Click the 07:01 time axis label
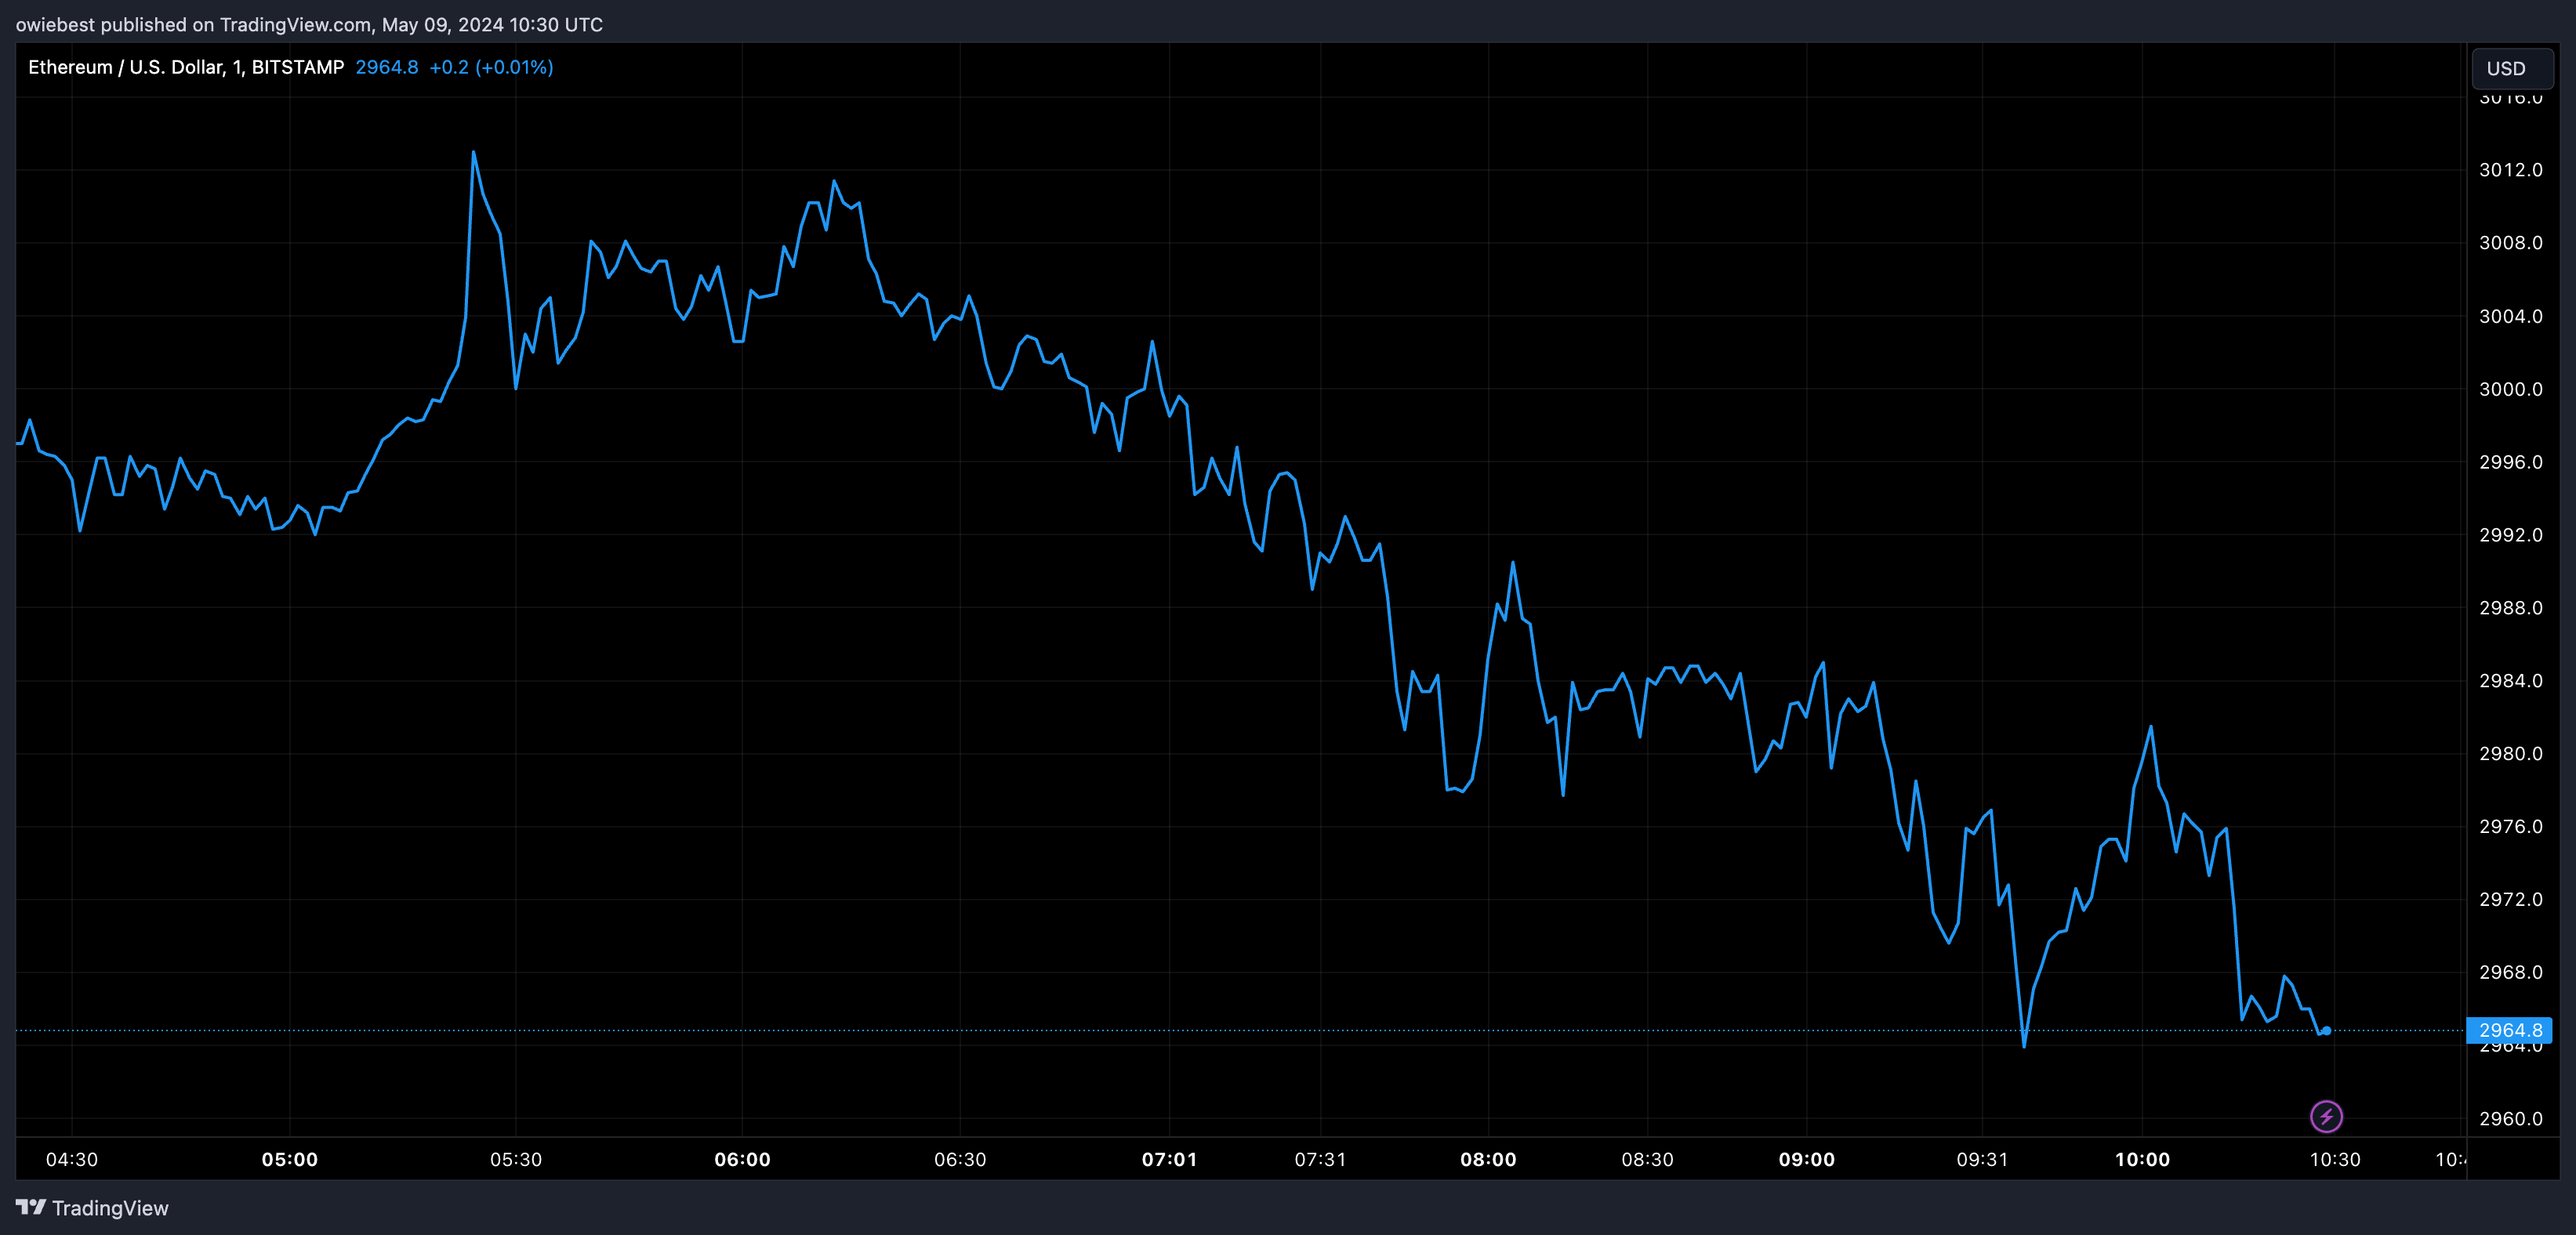This screenshot has height=1235, width=2576. tap(1169, 1159)
